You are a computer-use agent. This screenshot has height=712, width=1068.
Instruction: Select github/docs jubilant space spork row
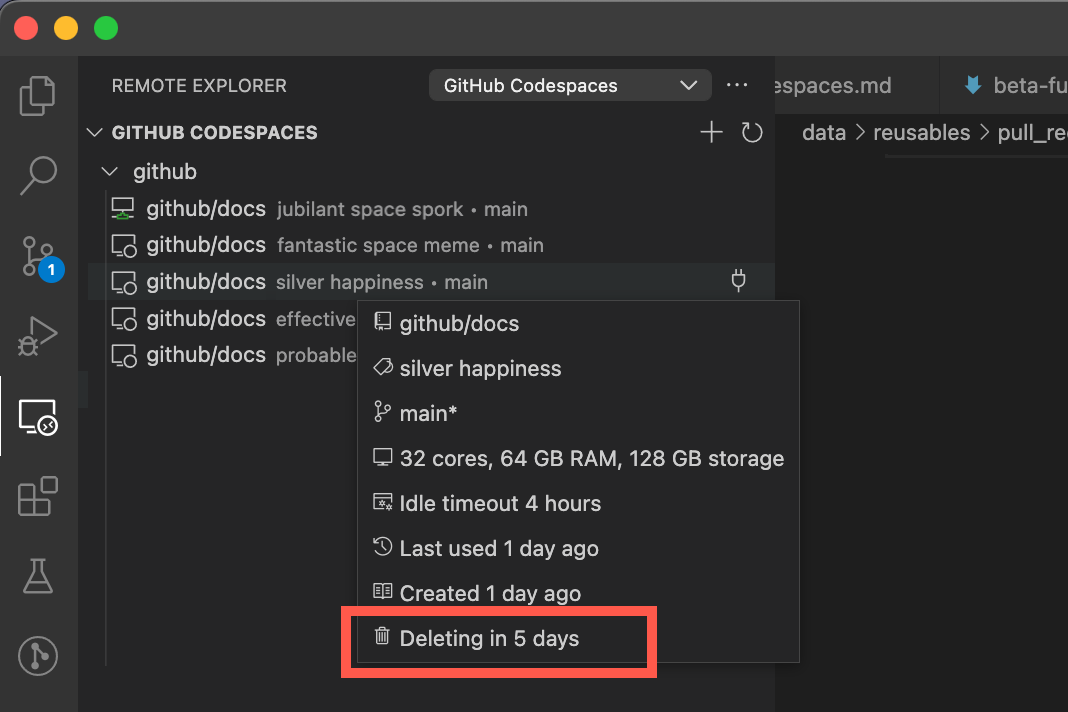[431, 208]
